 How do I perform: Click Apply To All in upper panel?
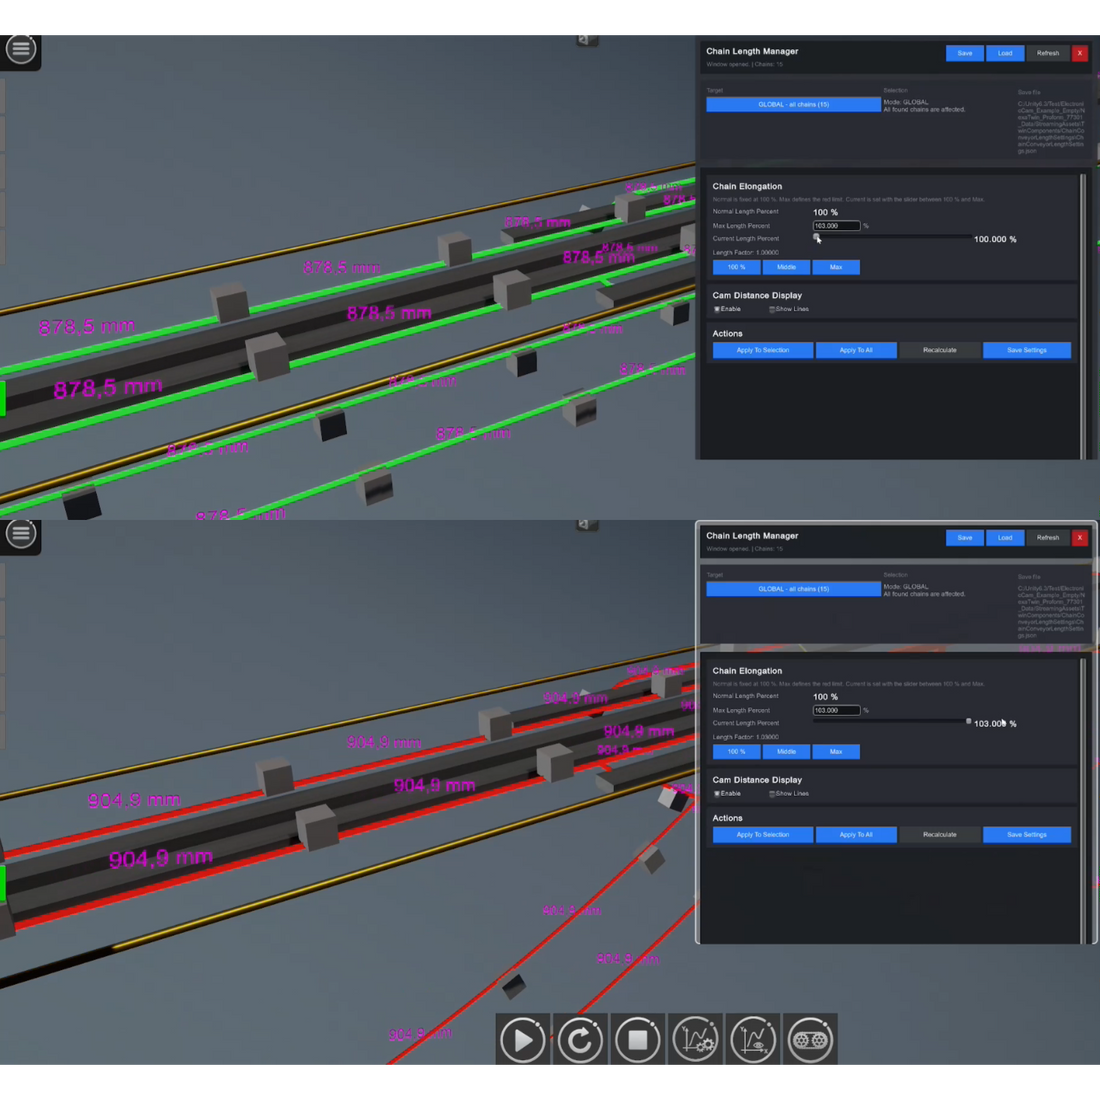click(856, 350)
